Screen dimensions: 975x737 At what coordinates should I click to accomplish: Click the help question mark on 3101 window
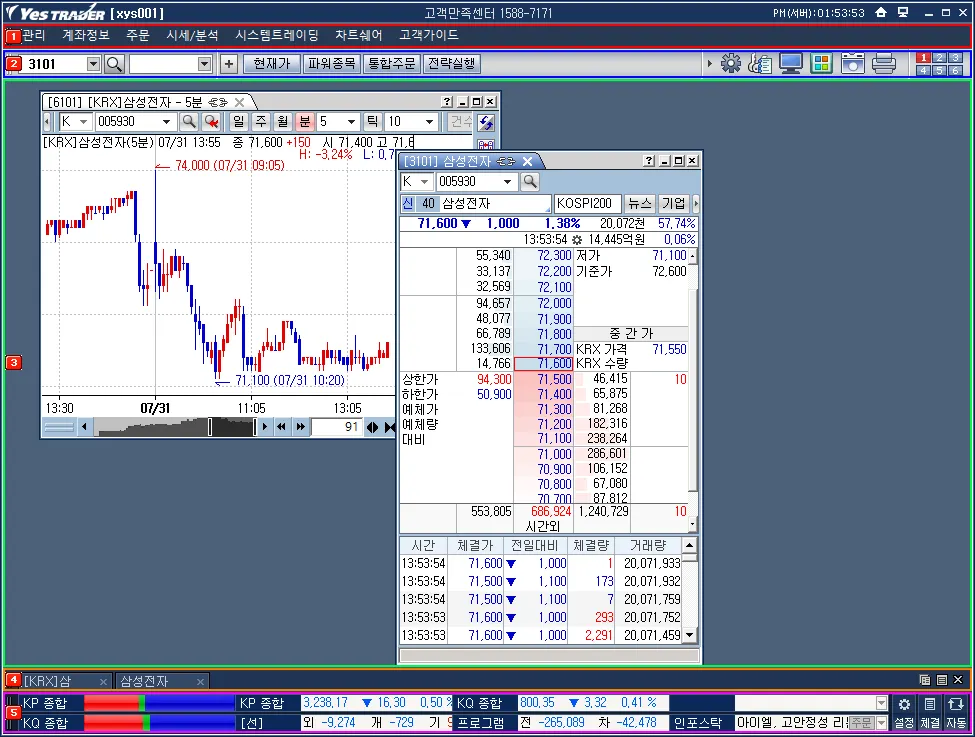(649, 161)
